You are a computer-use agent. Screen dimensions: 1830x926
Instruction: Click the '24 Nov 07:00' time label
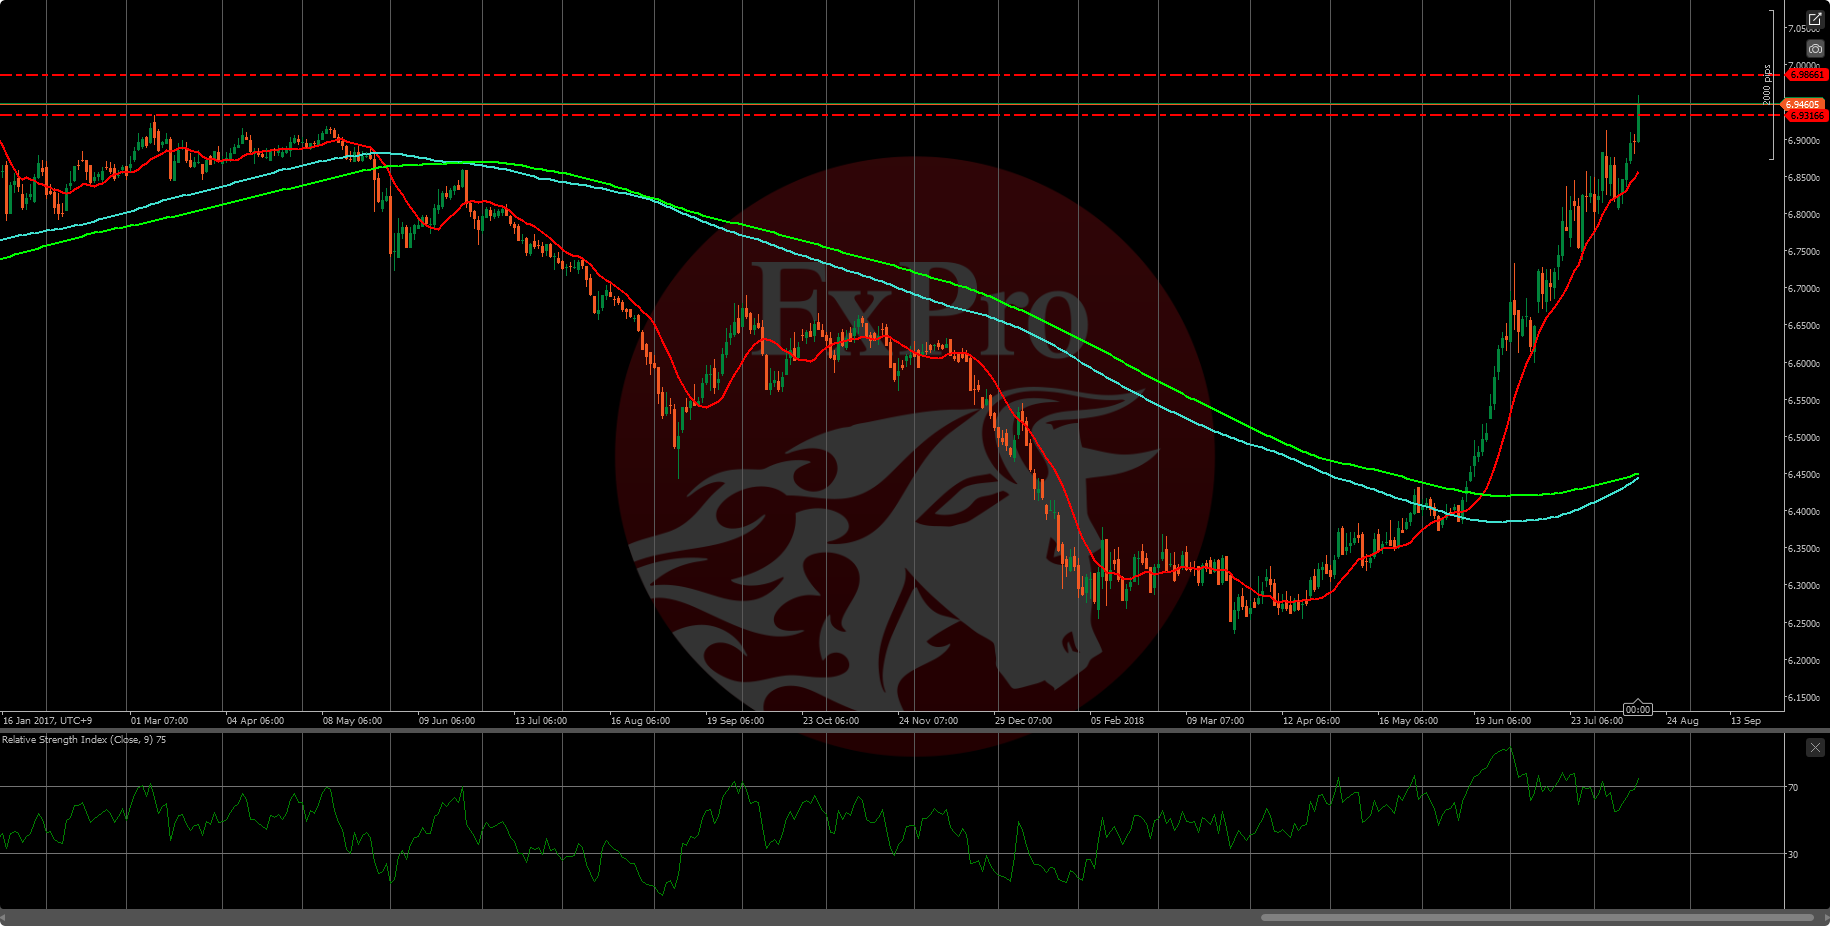pos(928,720)
